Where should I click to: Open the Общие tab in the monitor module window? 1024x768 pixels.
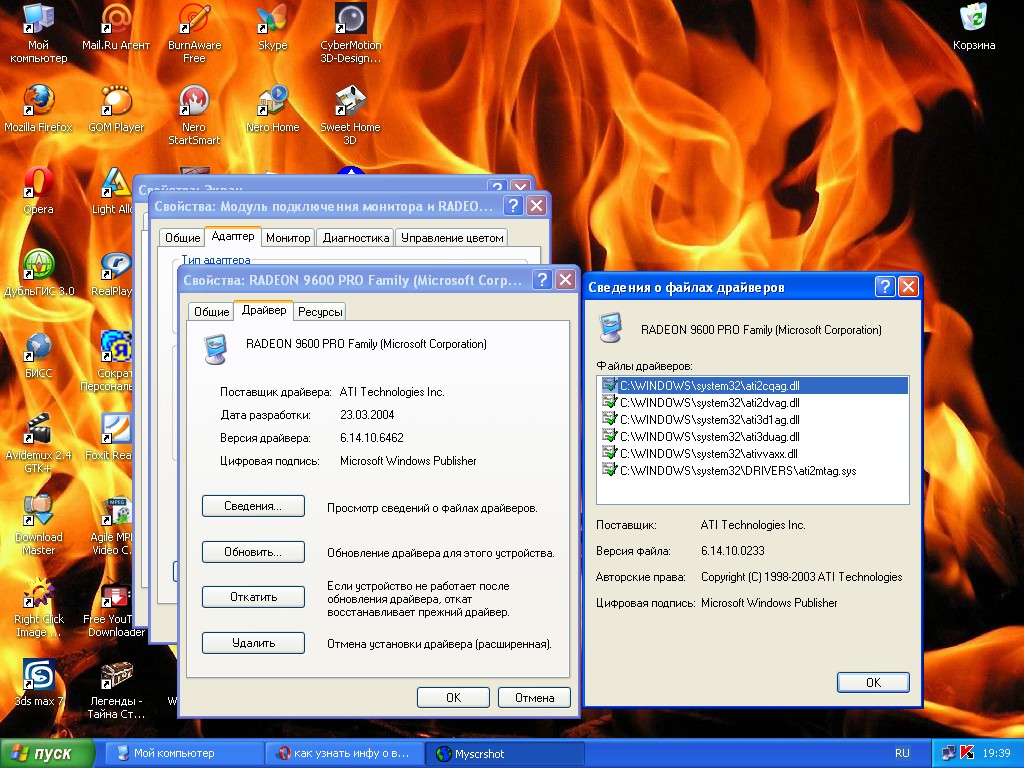(x=182, y=238)
